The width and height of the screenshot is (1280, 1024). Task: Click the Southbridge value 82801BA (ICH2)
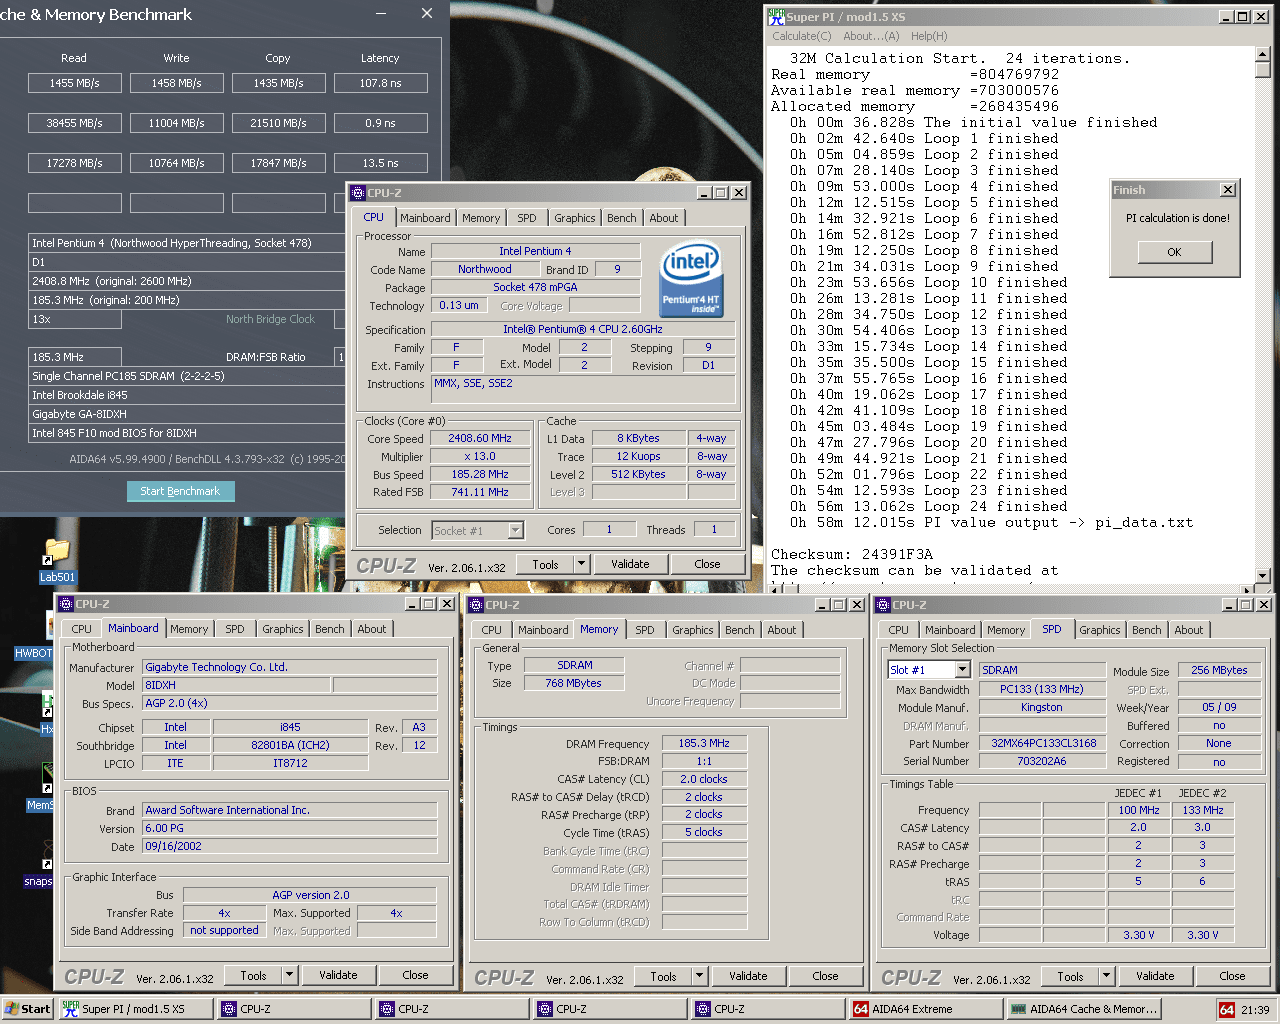(x=290, y=745)
